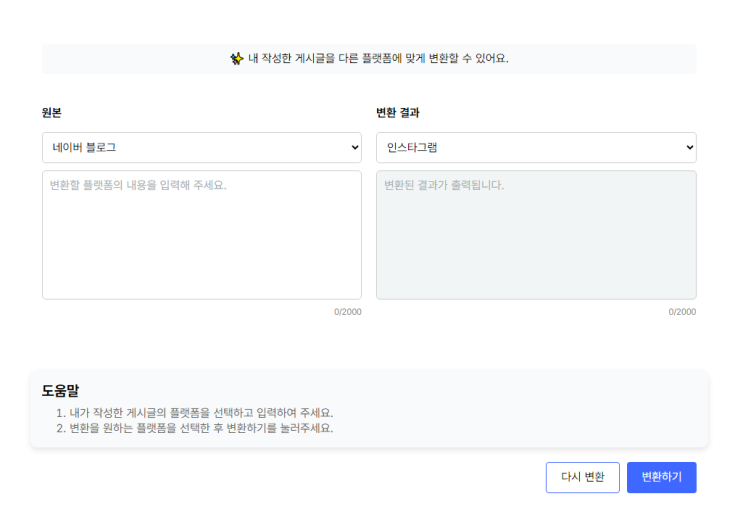Viewport: 743px width, 520px height.
Task: Click the sparkle icon in the banner
Action: pos(236,59)
